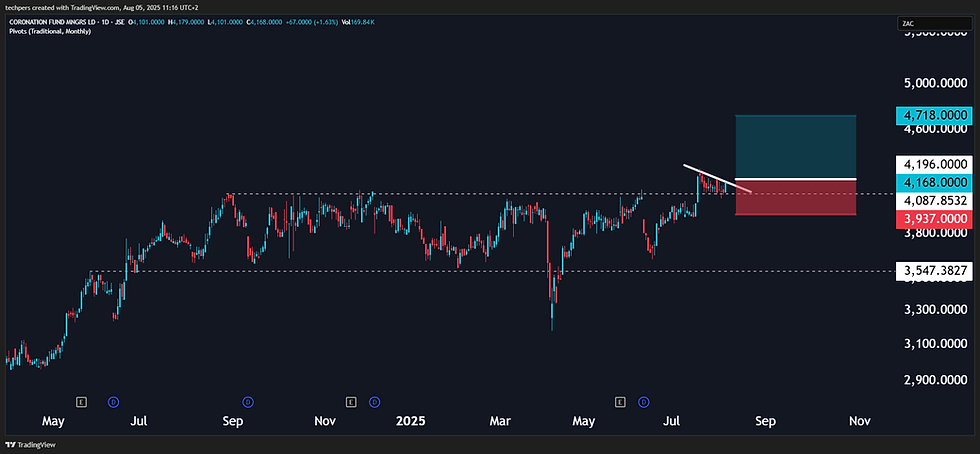The height and width of the screenshot is (454, 980).
Task: Open the latest dividend marker before Jul 2025
Action: [x=644, y=401]
